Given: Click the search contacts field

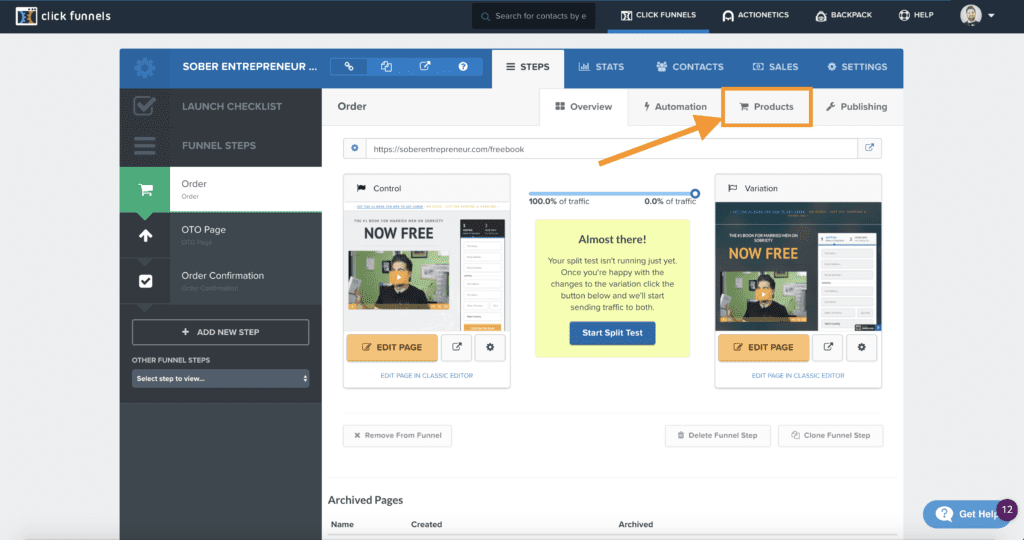Looking at the screenshot, I should point(534,16).
